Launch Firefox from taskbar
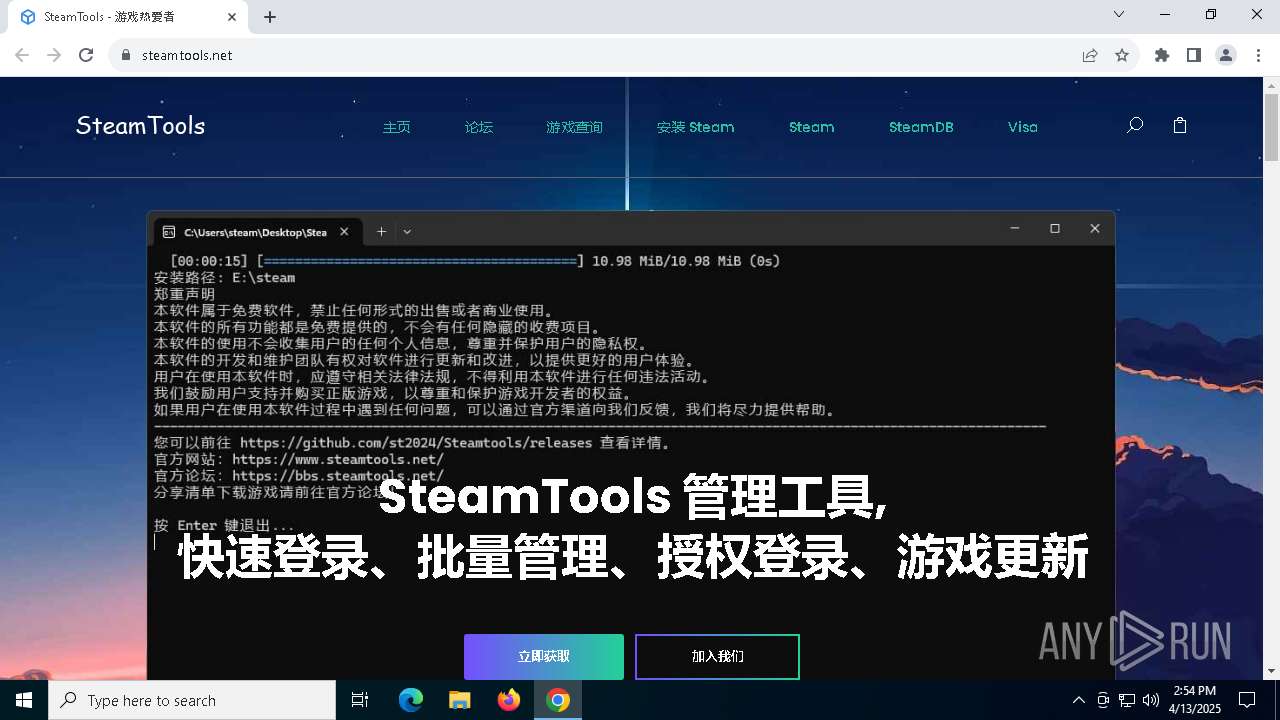 (509, 700)
